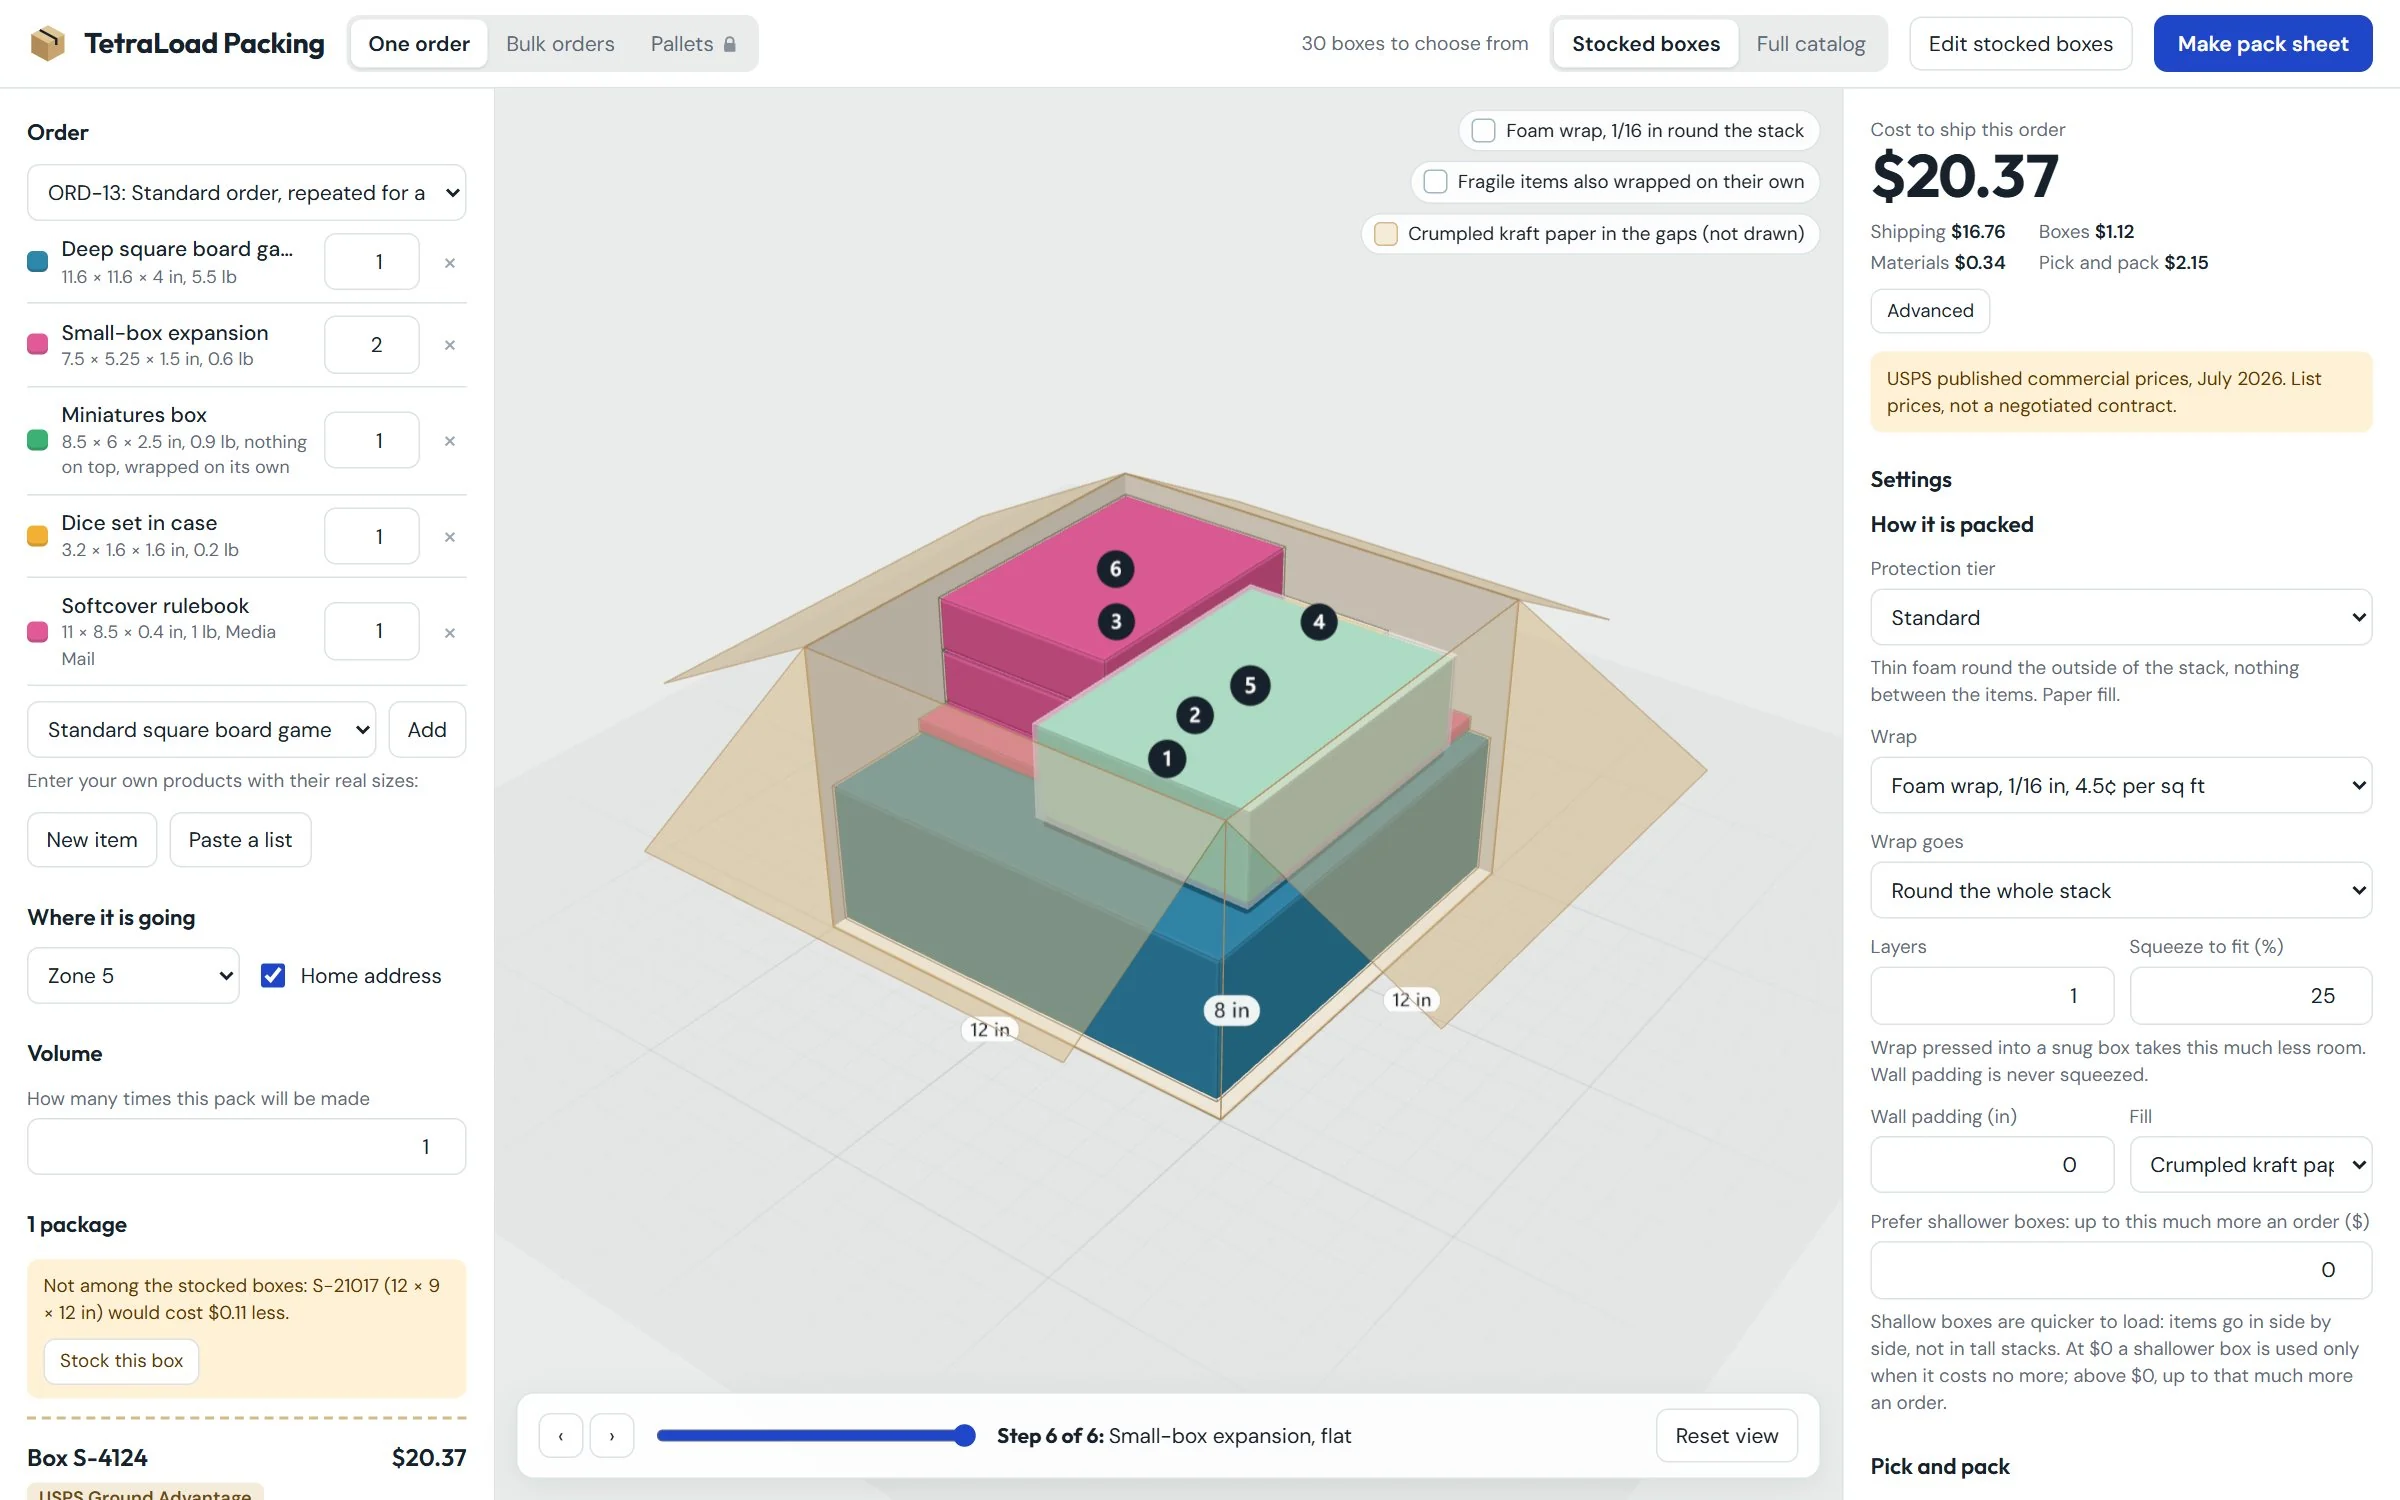This screenshot has height=1500, width=2400.
Task: Remove Small-box expansion from order
Action: [x=450, y=345]
